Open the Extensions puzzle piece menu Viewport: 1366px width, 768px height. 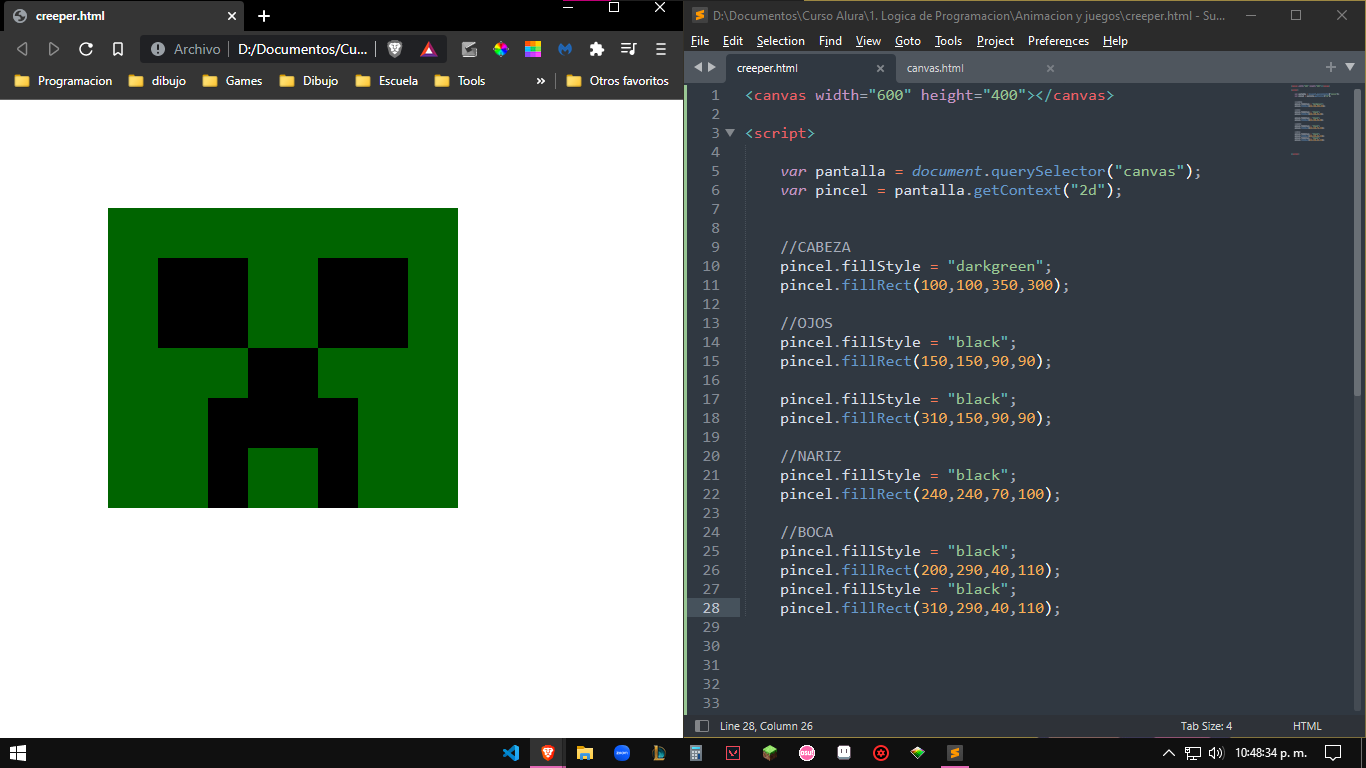click(x=597, y=49)
